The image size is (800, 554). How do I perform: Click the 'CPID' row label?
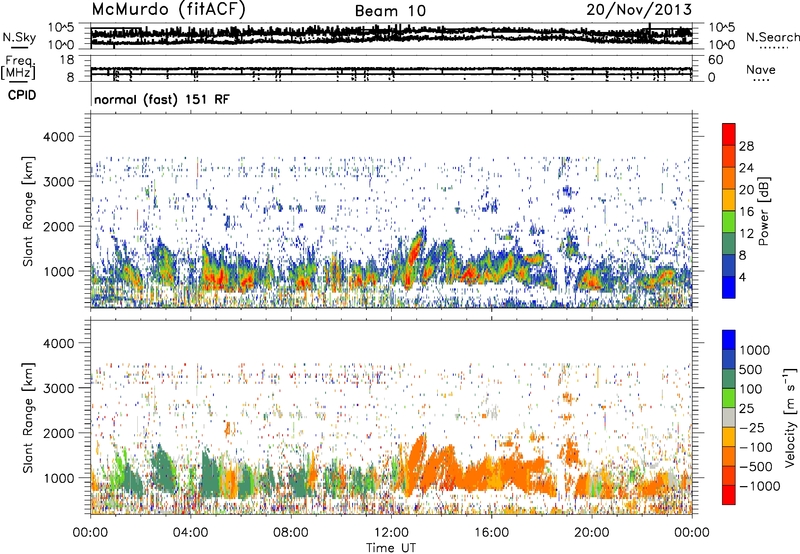coord(22,95)
